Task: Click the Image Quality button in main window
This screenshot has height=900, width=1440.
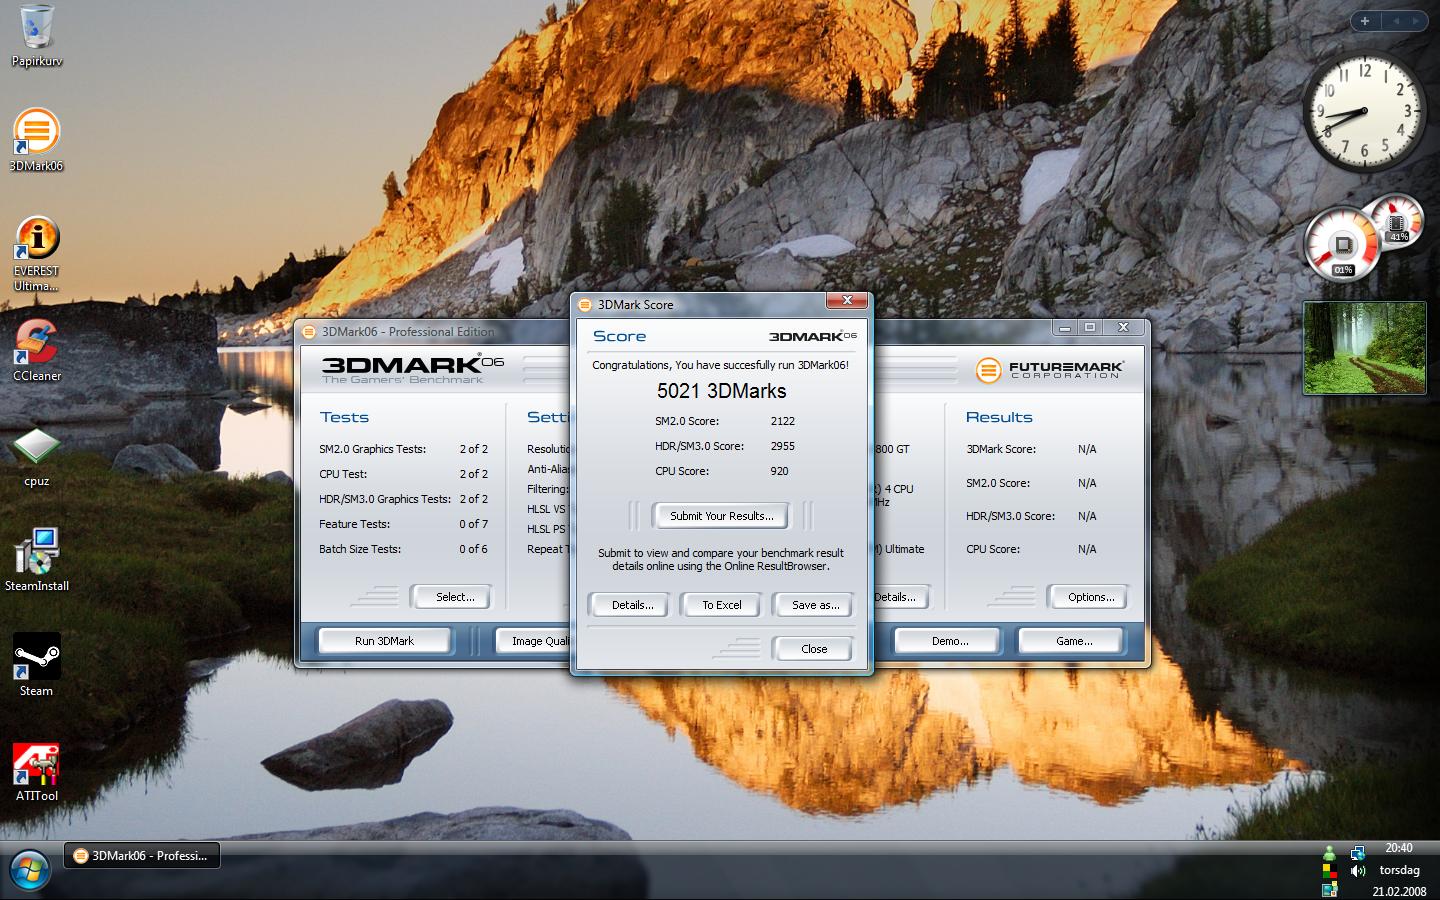Action: pos(534,641)
